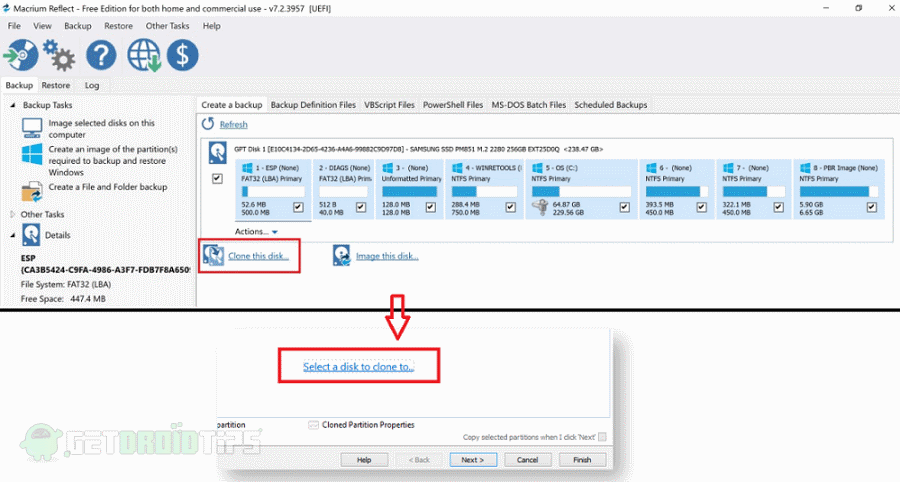Viewport: 900px width, 482px height.
Task: Open the Backup Definition Files tab
Action: pos(313,105)
